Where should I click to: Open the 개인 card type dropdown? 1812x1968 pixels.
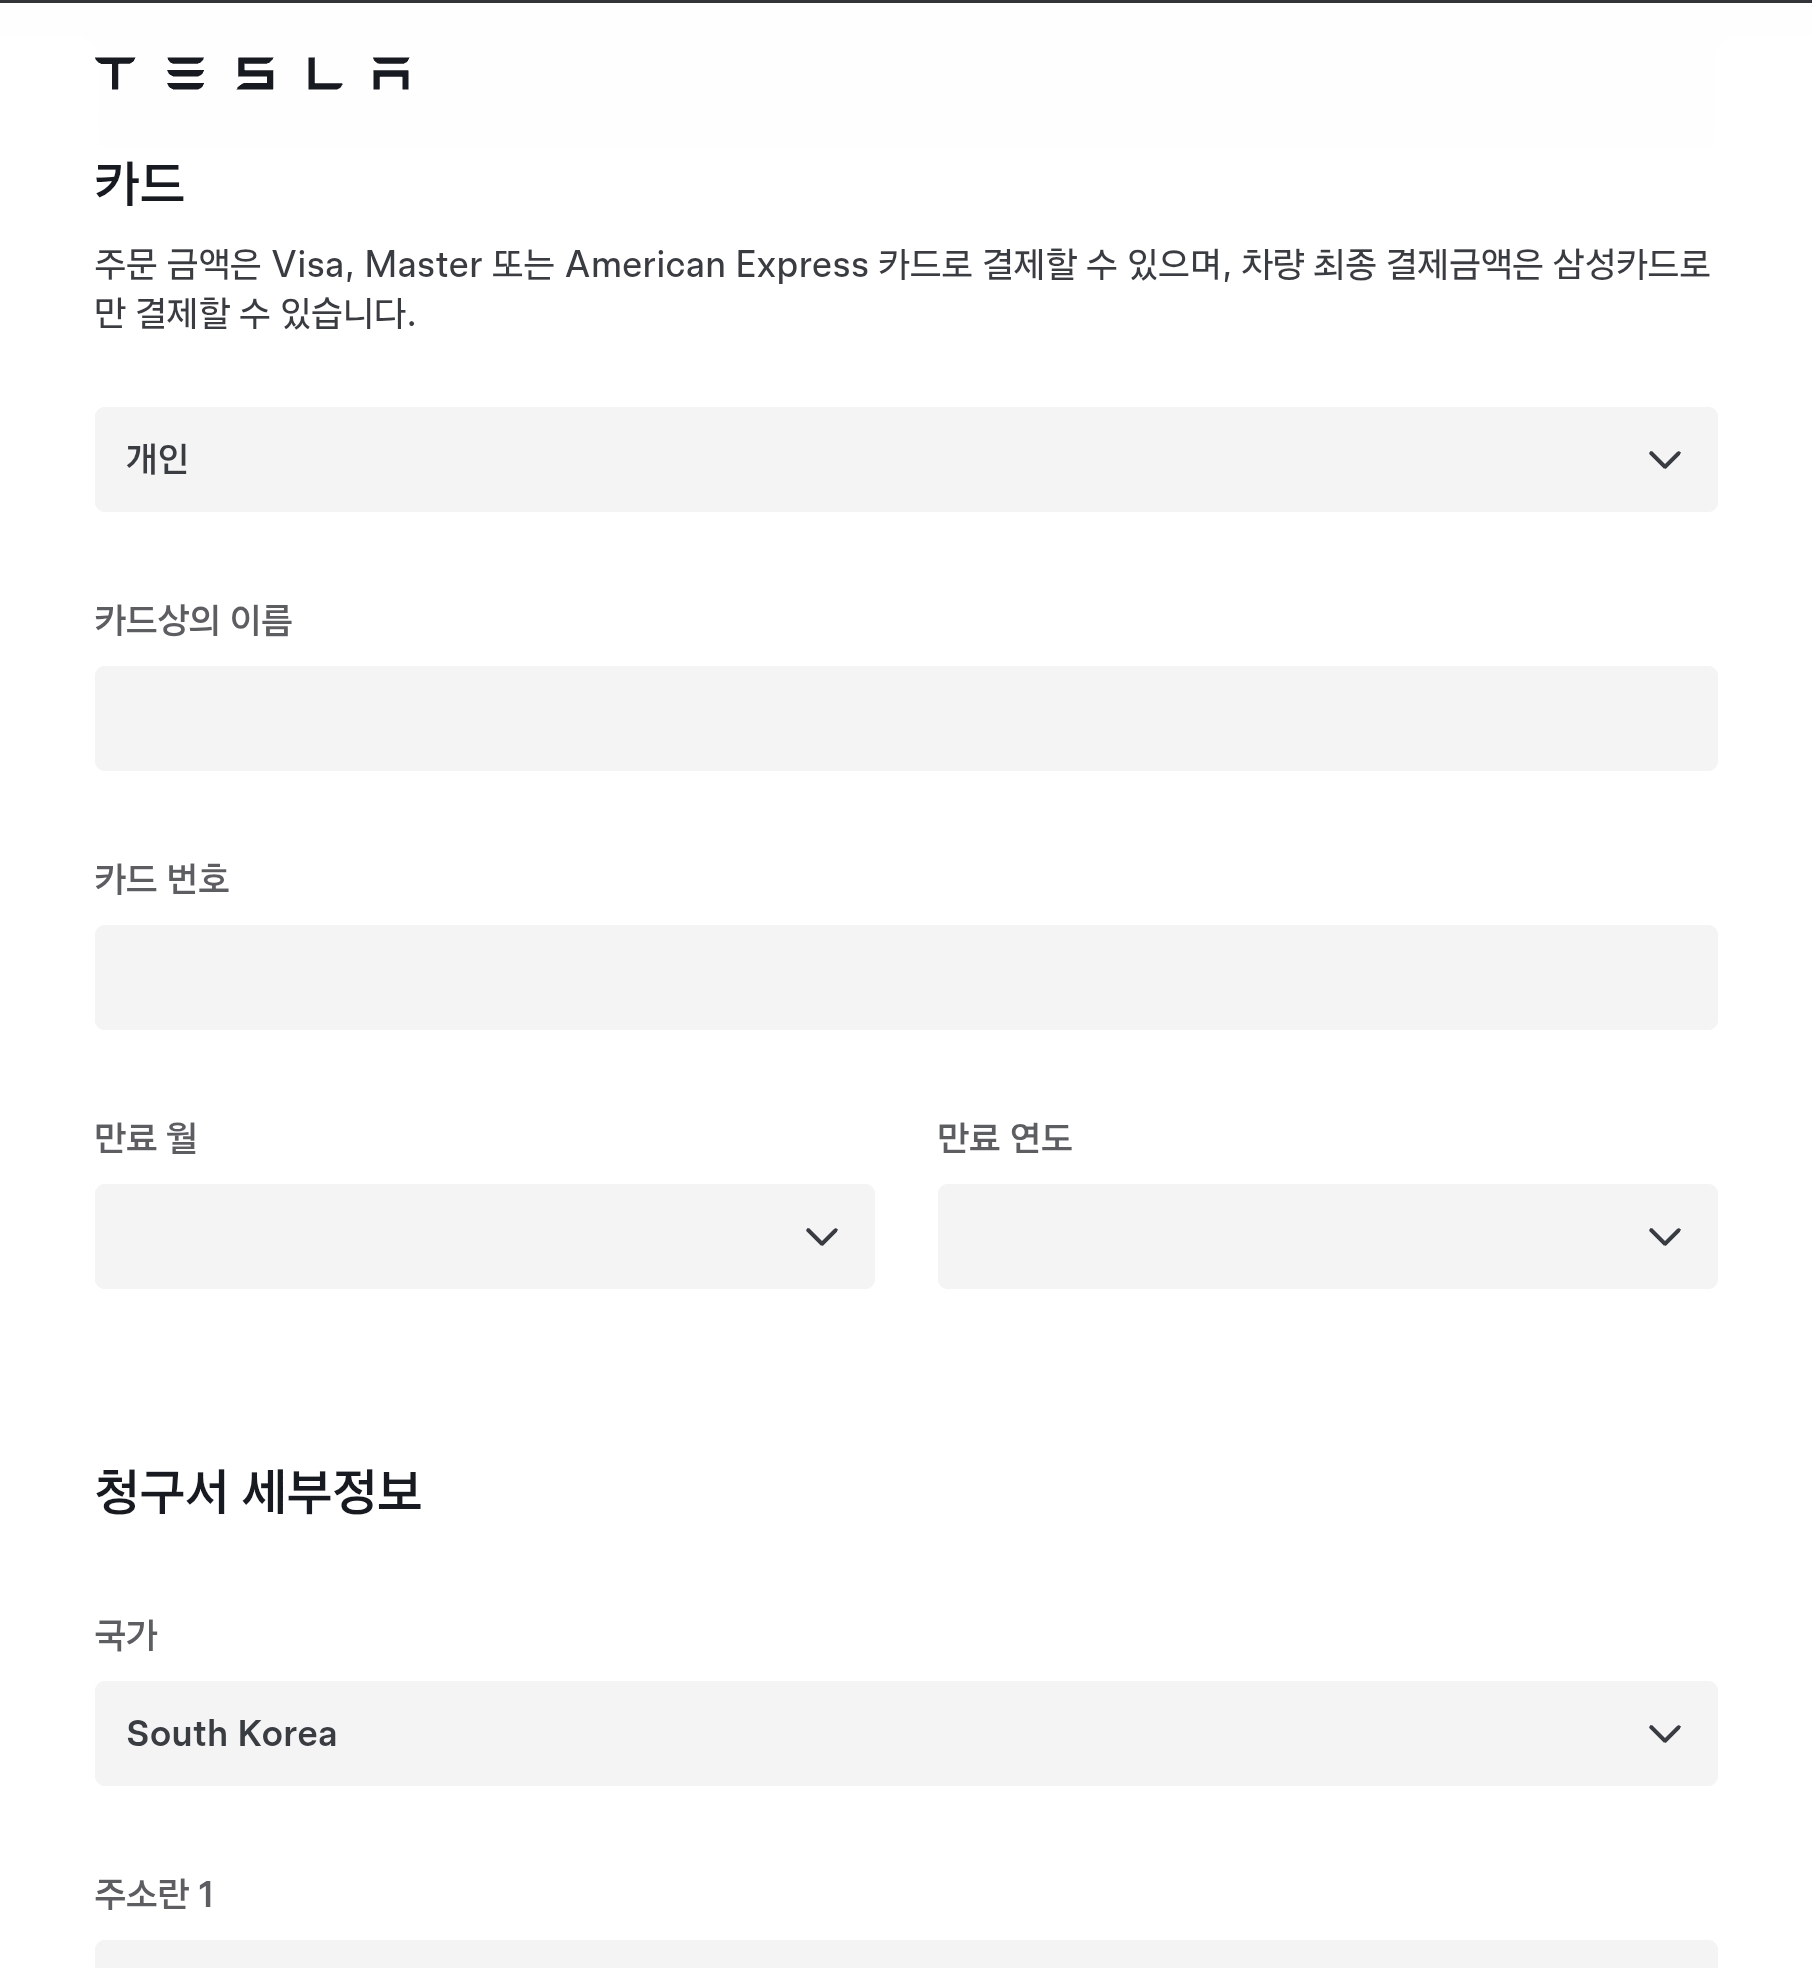(x=906, y=459)
